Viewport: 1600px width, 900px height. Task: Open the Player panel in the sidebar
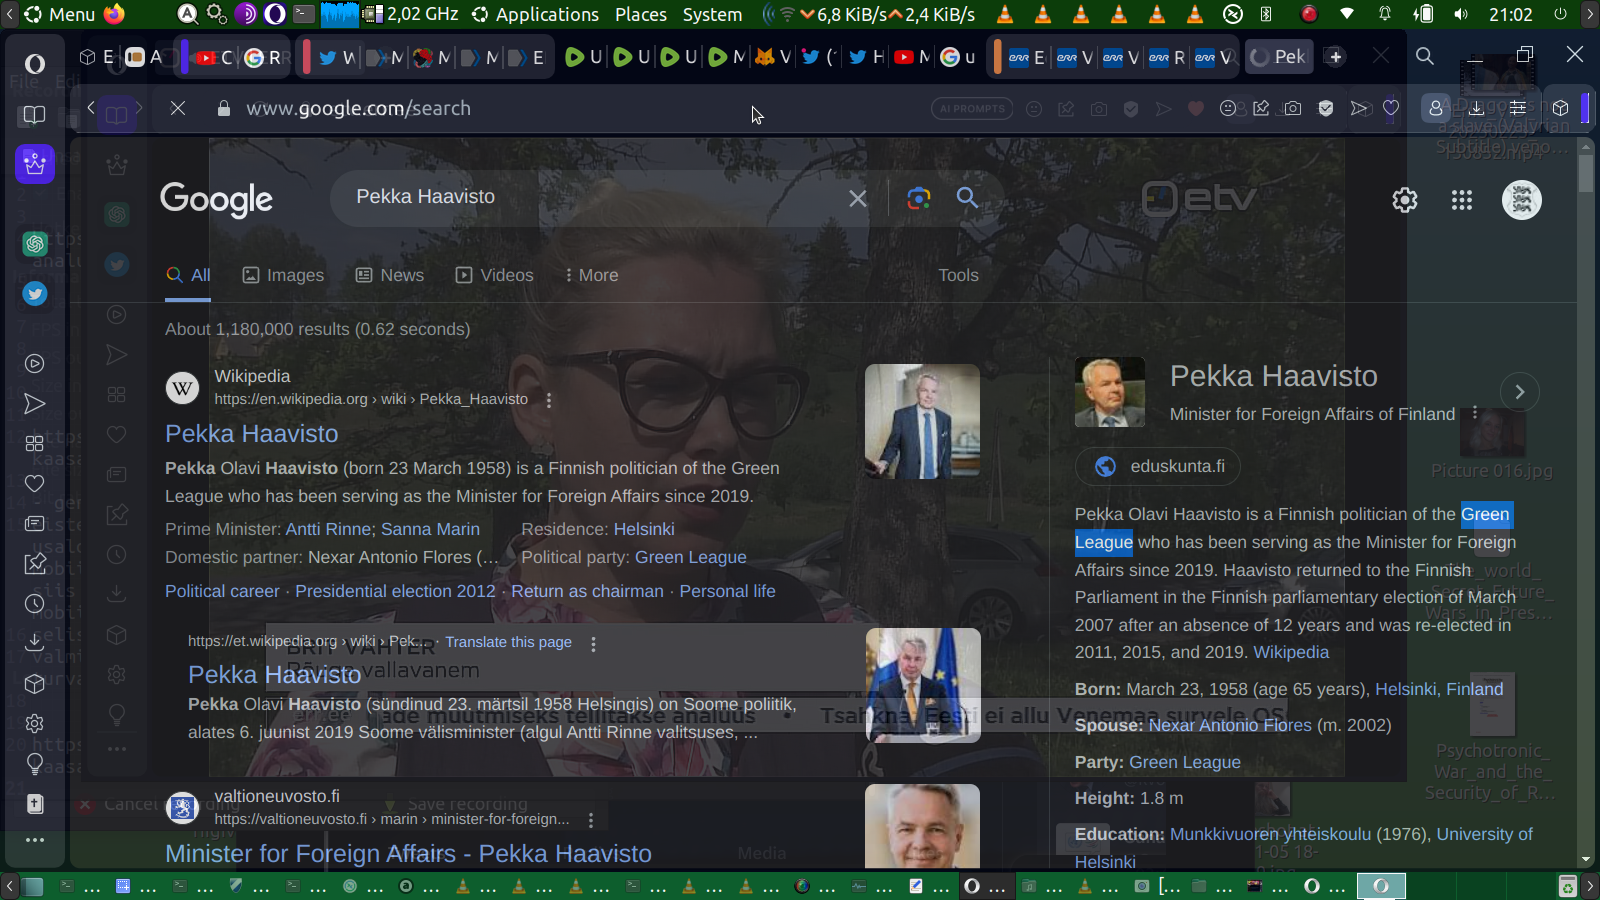[35, 364]
